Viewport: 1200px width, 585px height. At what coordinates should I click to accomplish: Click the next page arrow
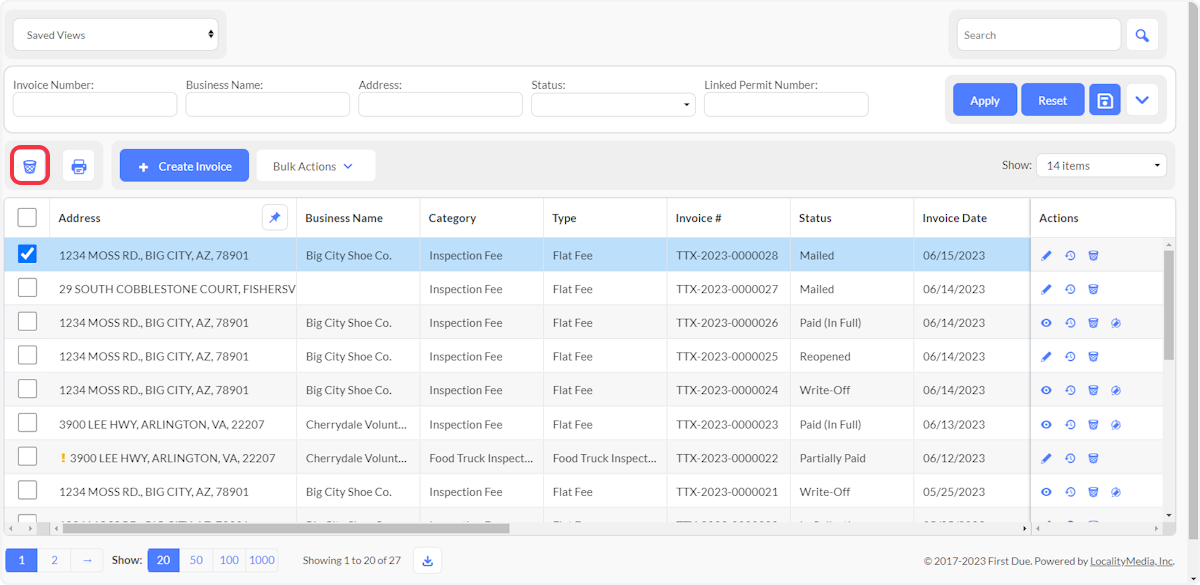pos(87,561)
